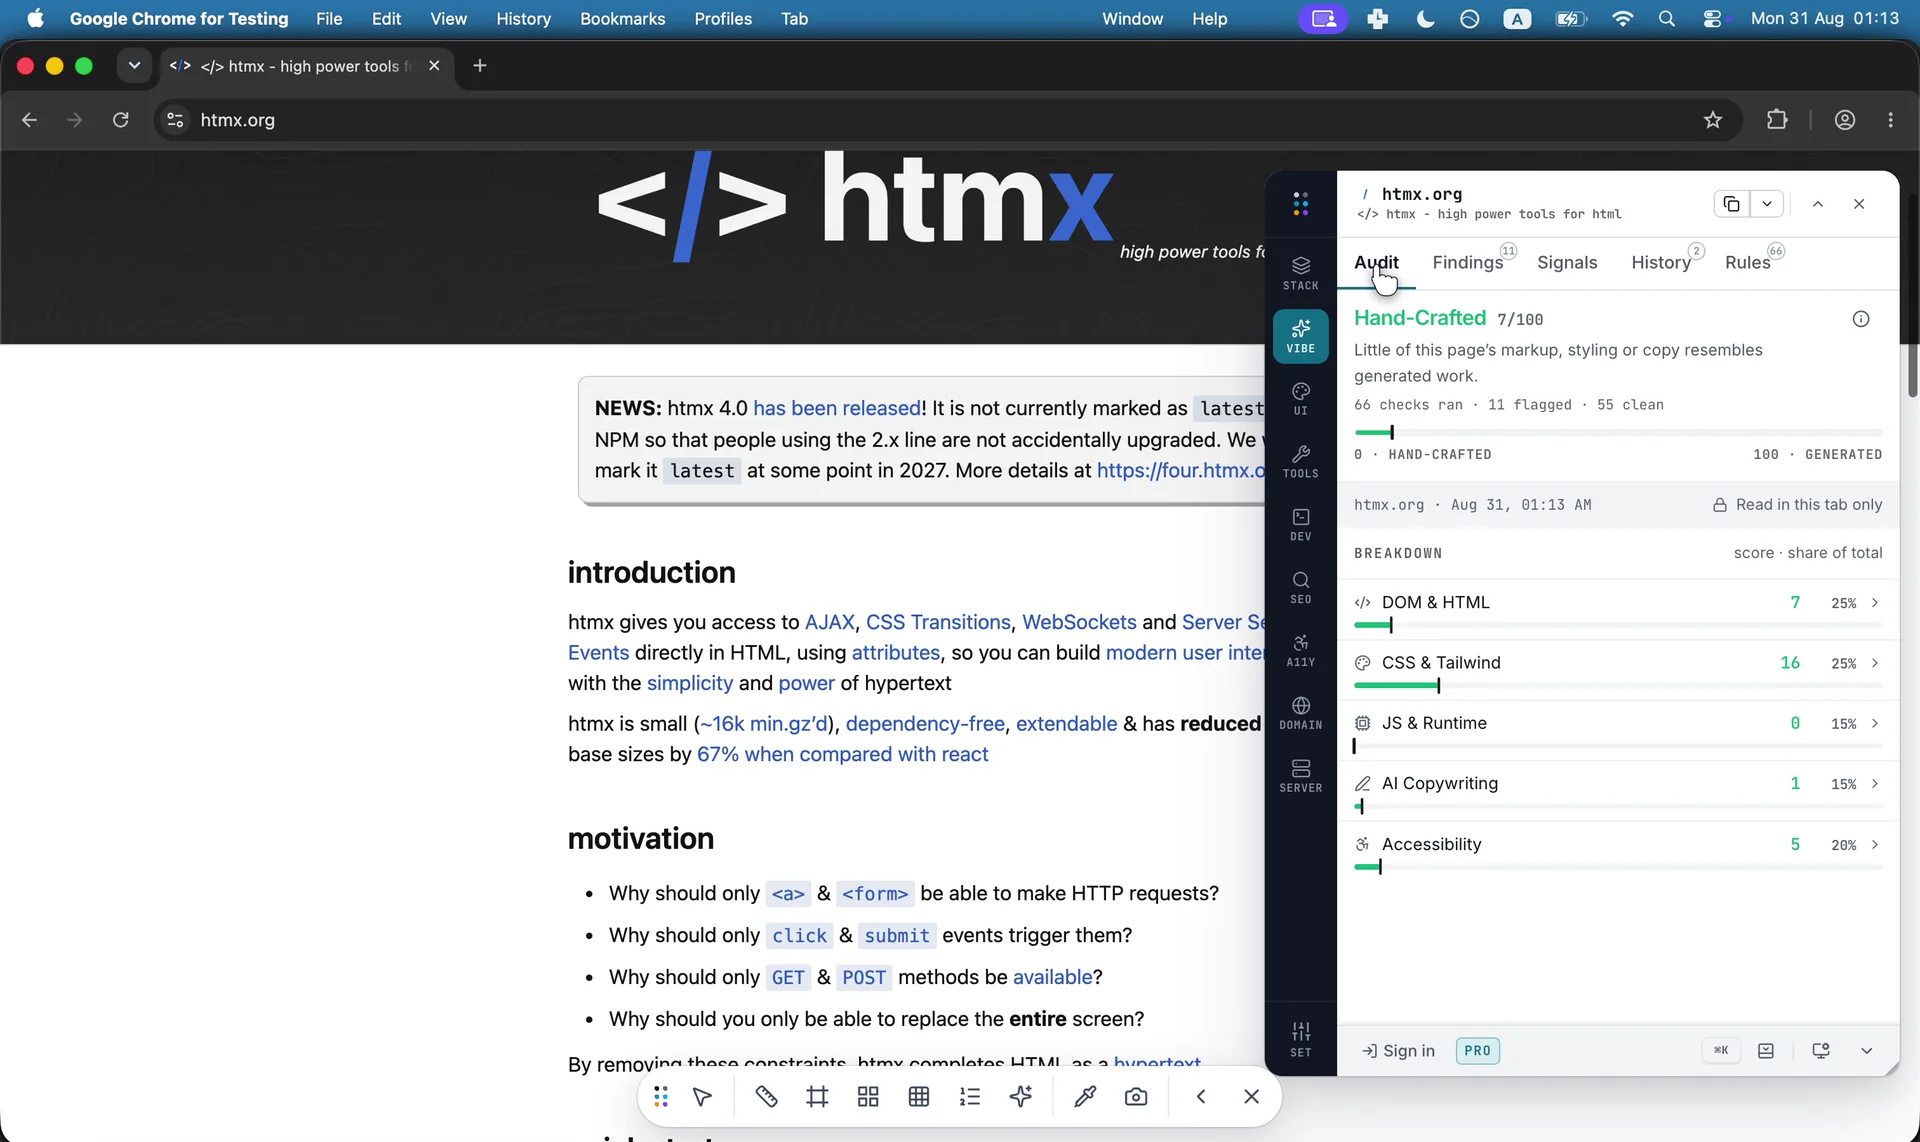Switch to the Audit tab

pos(1376,263)
